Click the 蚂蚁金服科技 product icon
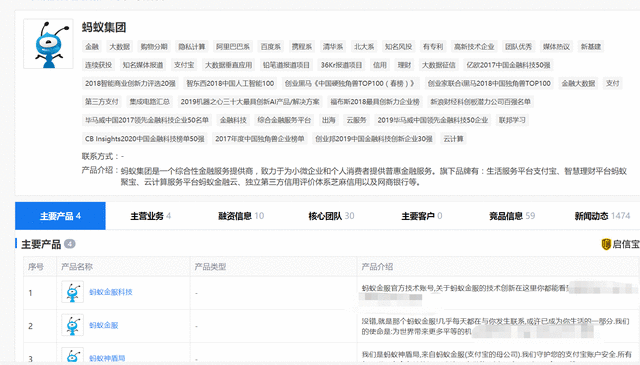Image resolution: width=640 pixels, height=365 pixels. pos(73,292)
